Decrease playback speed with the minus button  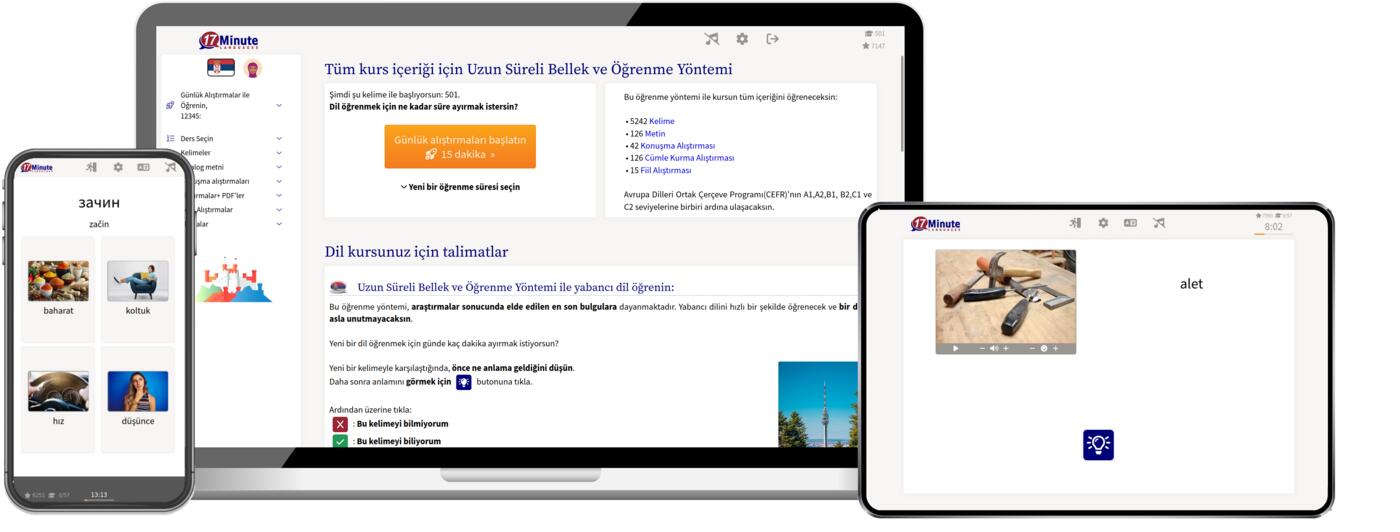click(x=1032, y=349)
